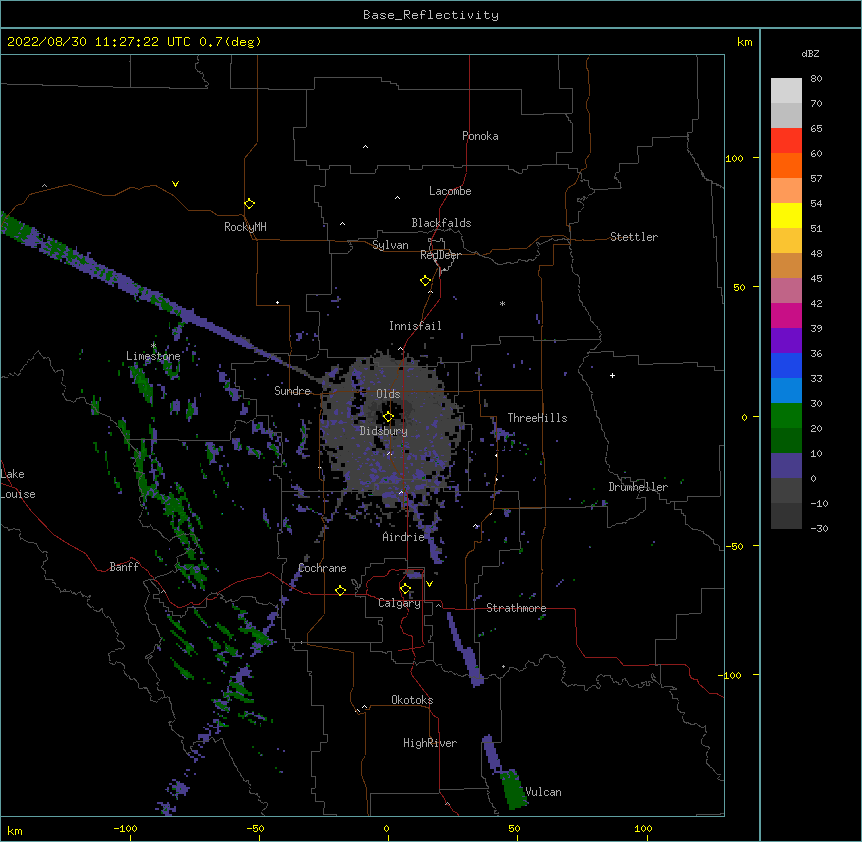Viewport: 862px width, 842px height.
Task: Click the yellow diamond marker above RockyMH
Action: 250,204
